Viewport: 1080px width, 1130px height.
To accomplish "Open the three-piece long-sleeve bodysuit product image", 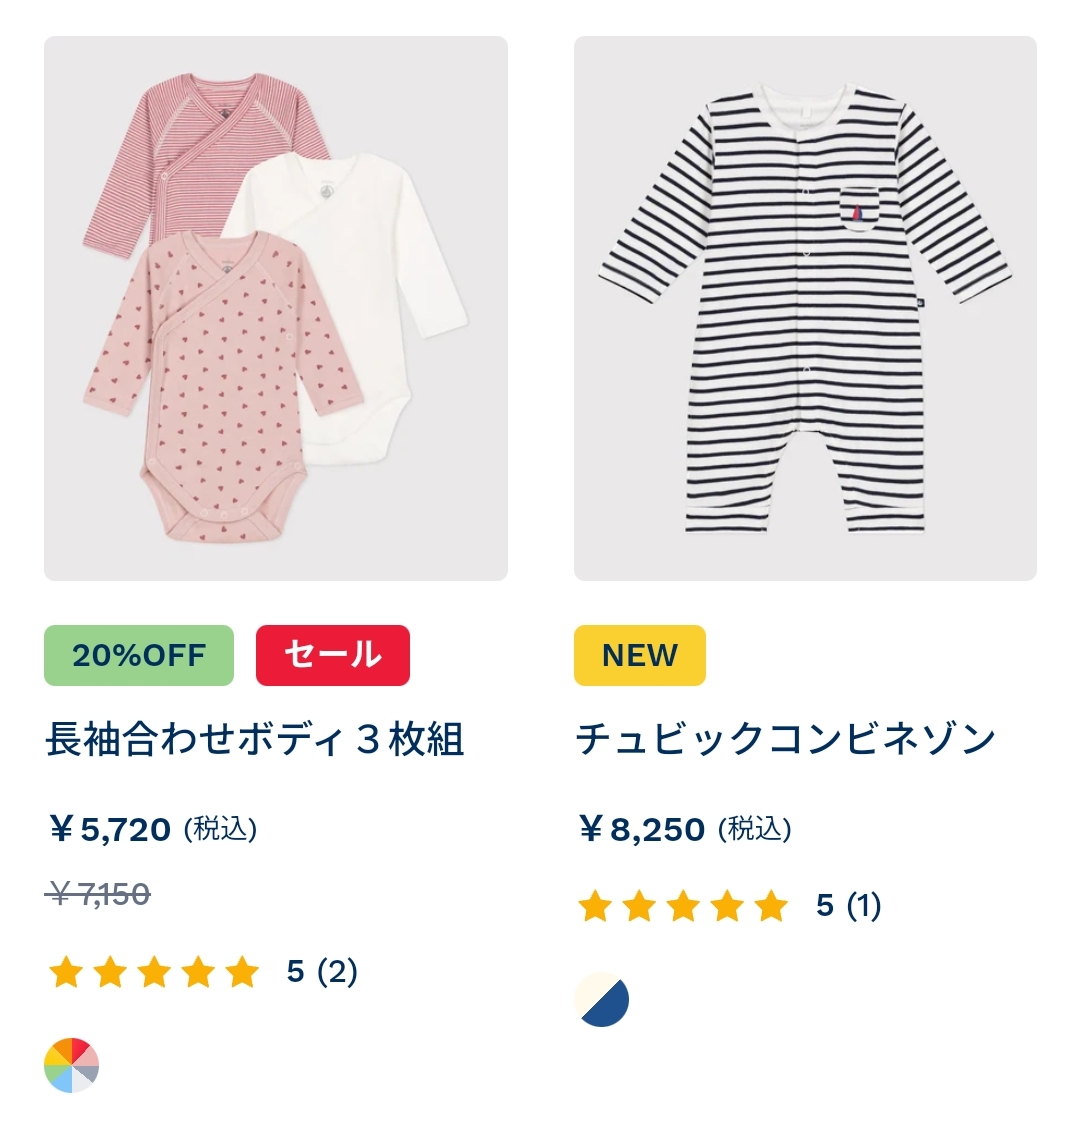I will click(276, 308).
